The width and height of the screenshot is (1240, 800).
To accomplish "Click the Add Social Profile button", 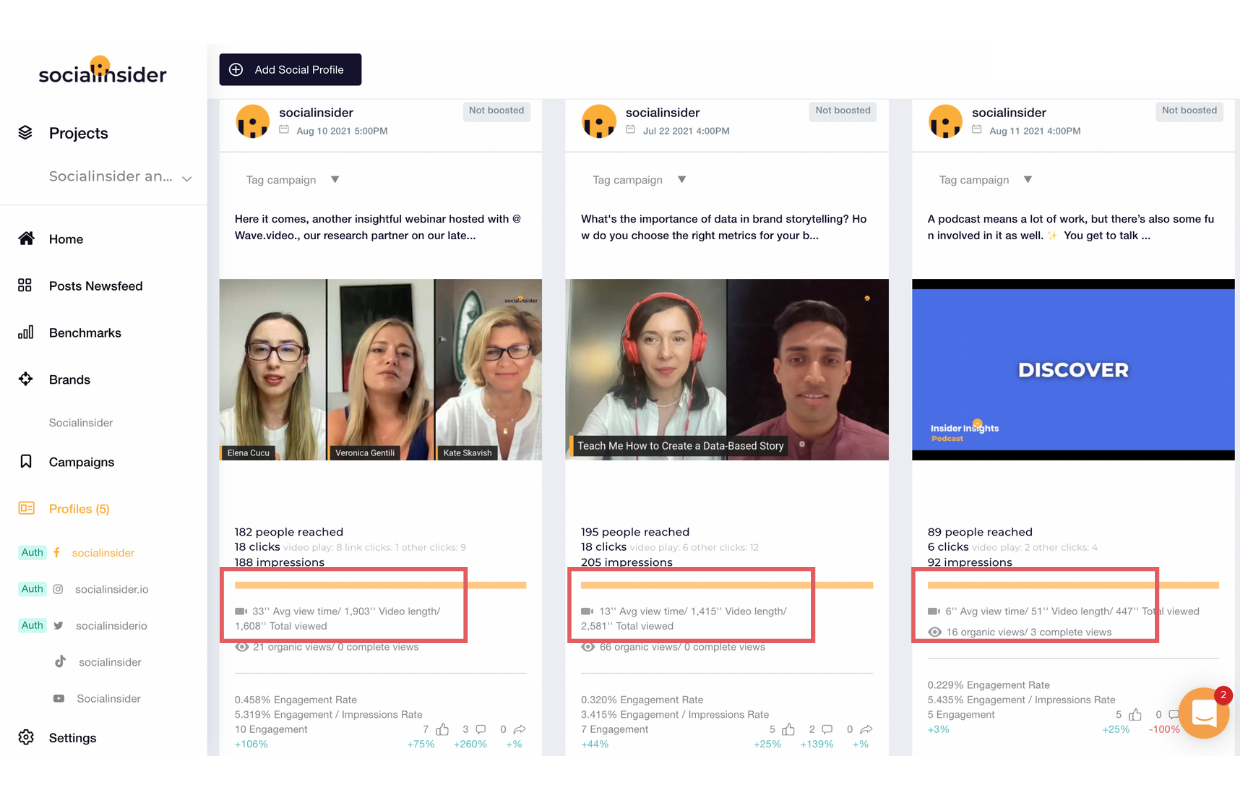I will coord(290,70).
